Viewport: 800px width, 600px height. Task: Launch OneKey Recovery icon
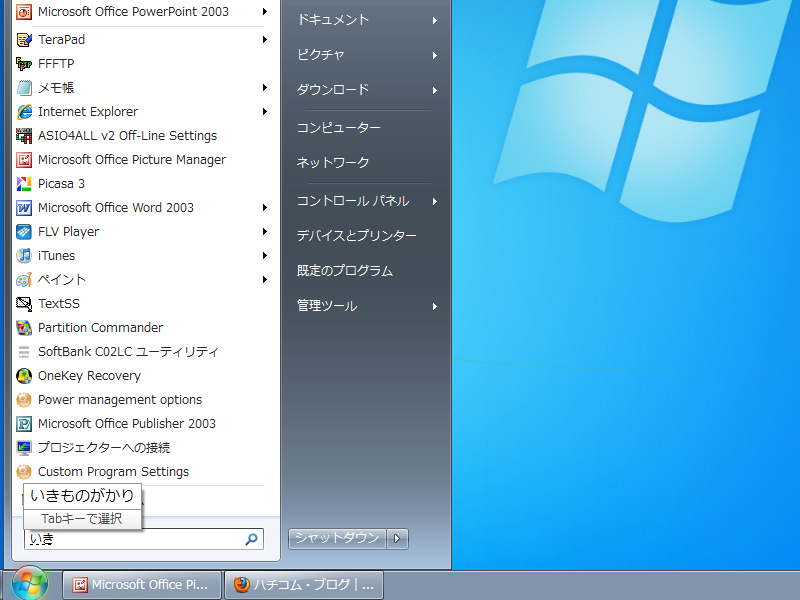point(23,376)
